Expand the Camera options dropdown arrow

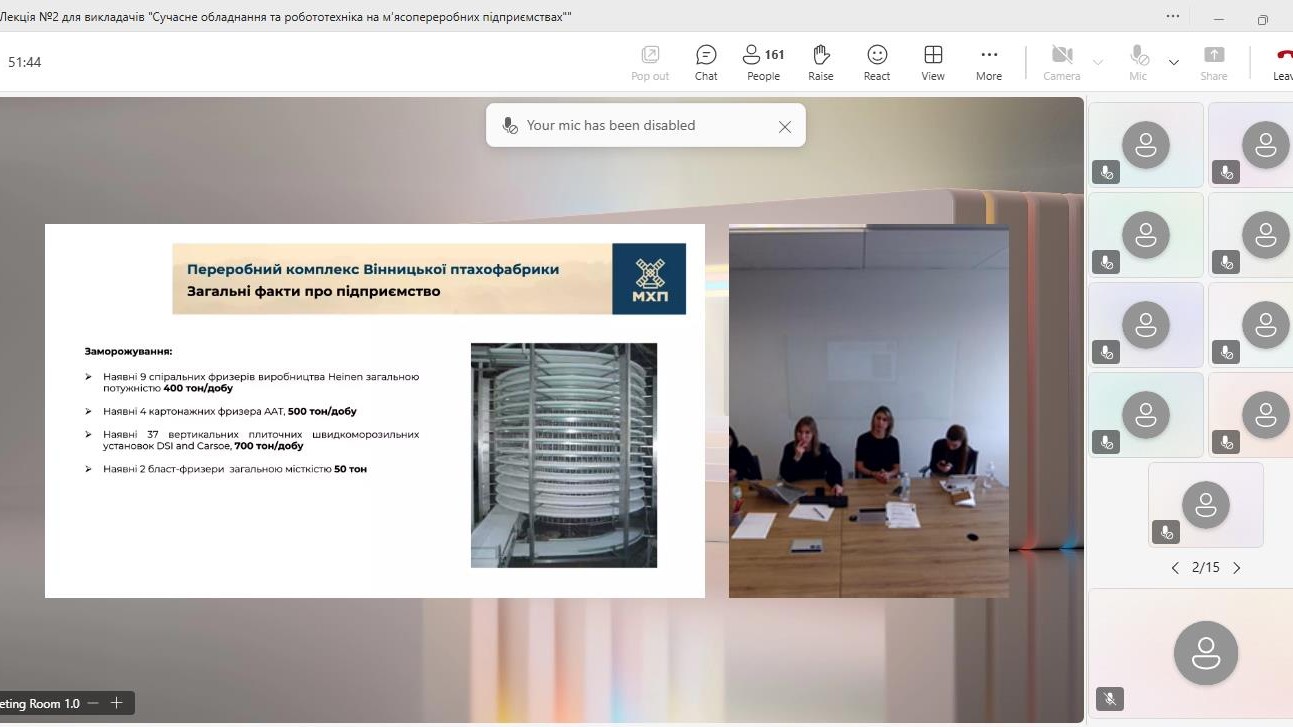[1098, 62]
